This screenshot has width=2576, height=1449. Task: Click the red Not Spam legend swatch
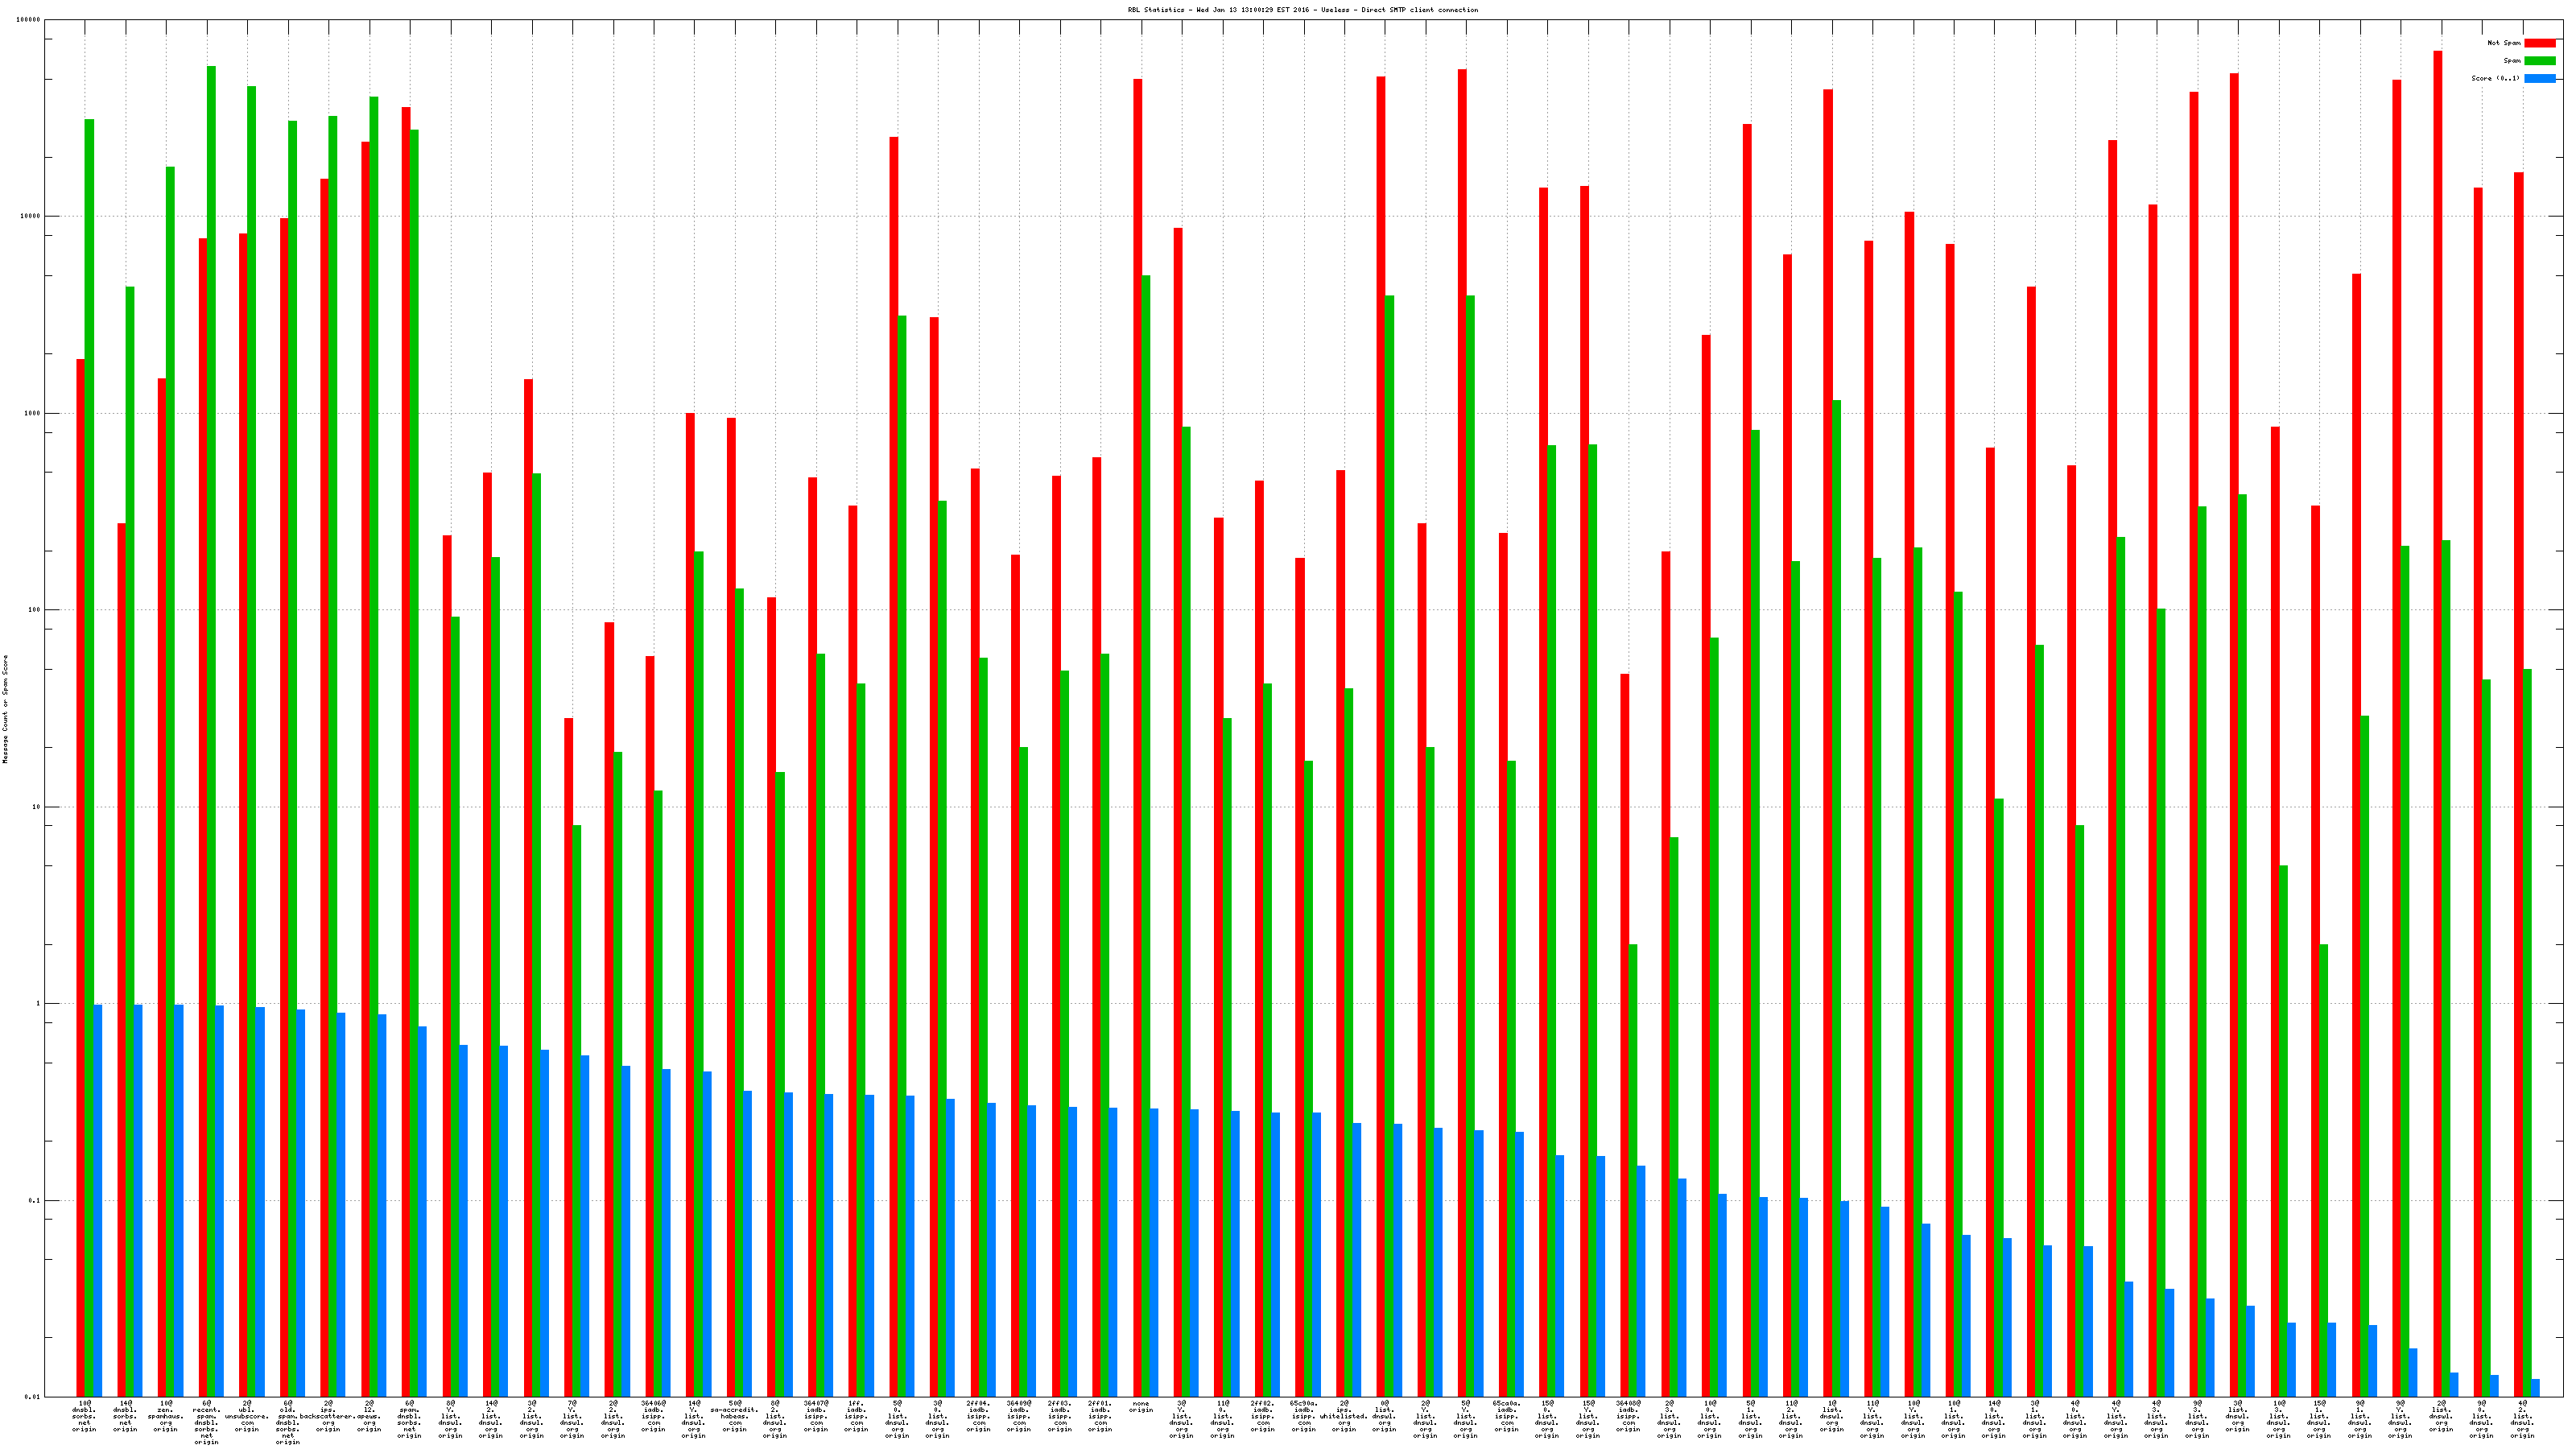[2539, 43]
